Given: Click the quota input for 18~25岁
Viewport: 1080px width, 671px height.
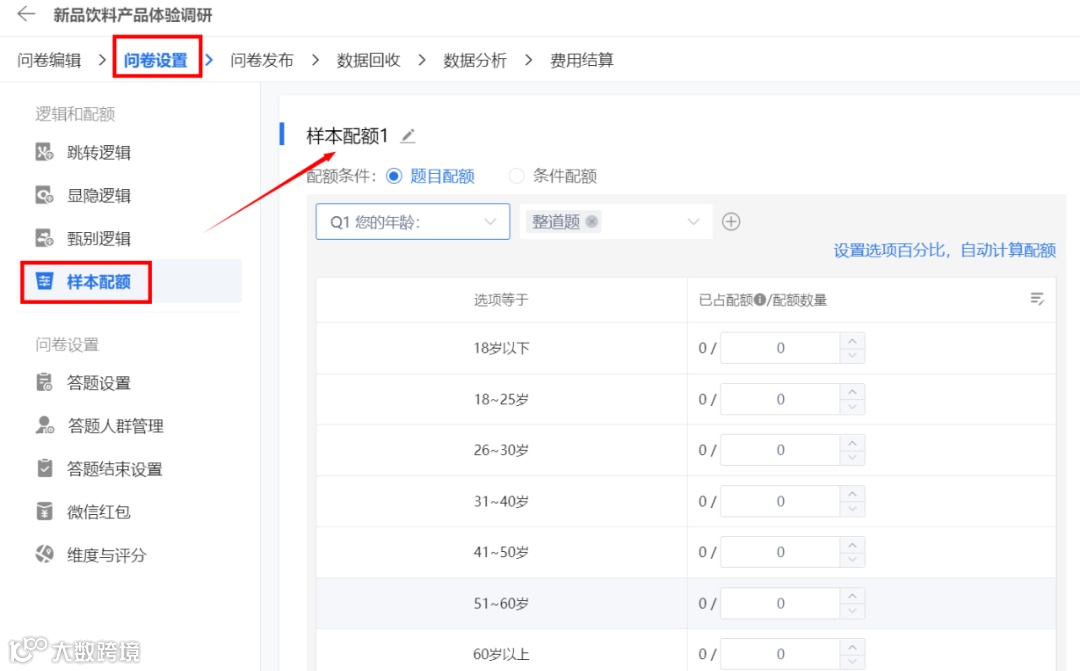Looking at the screenshot, I should [780, 399].
